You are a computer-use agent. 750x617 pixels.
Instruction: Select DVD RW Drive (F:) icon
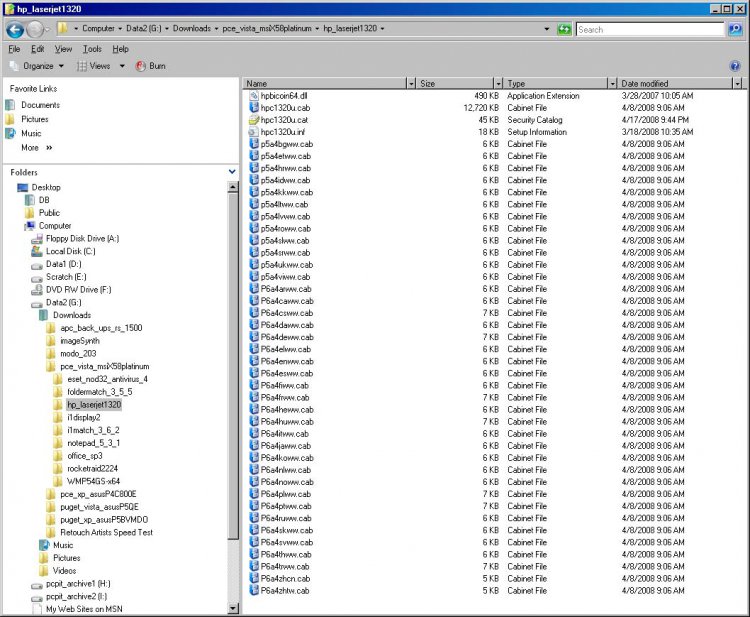pos(37,290)
